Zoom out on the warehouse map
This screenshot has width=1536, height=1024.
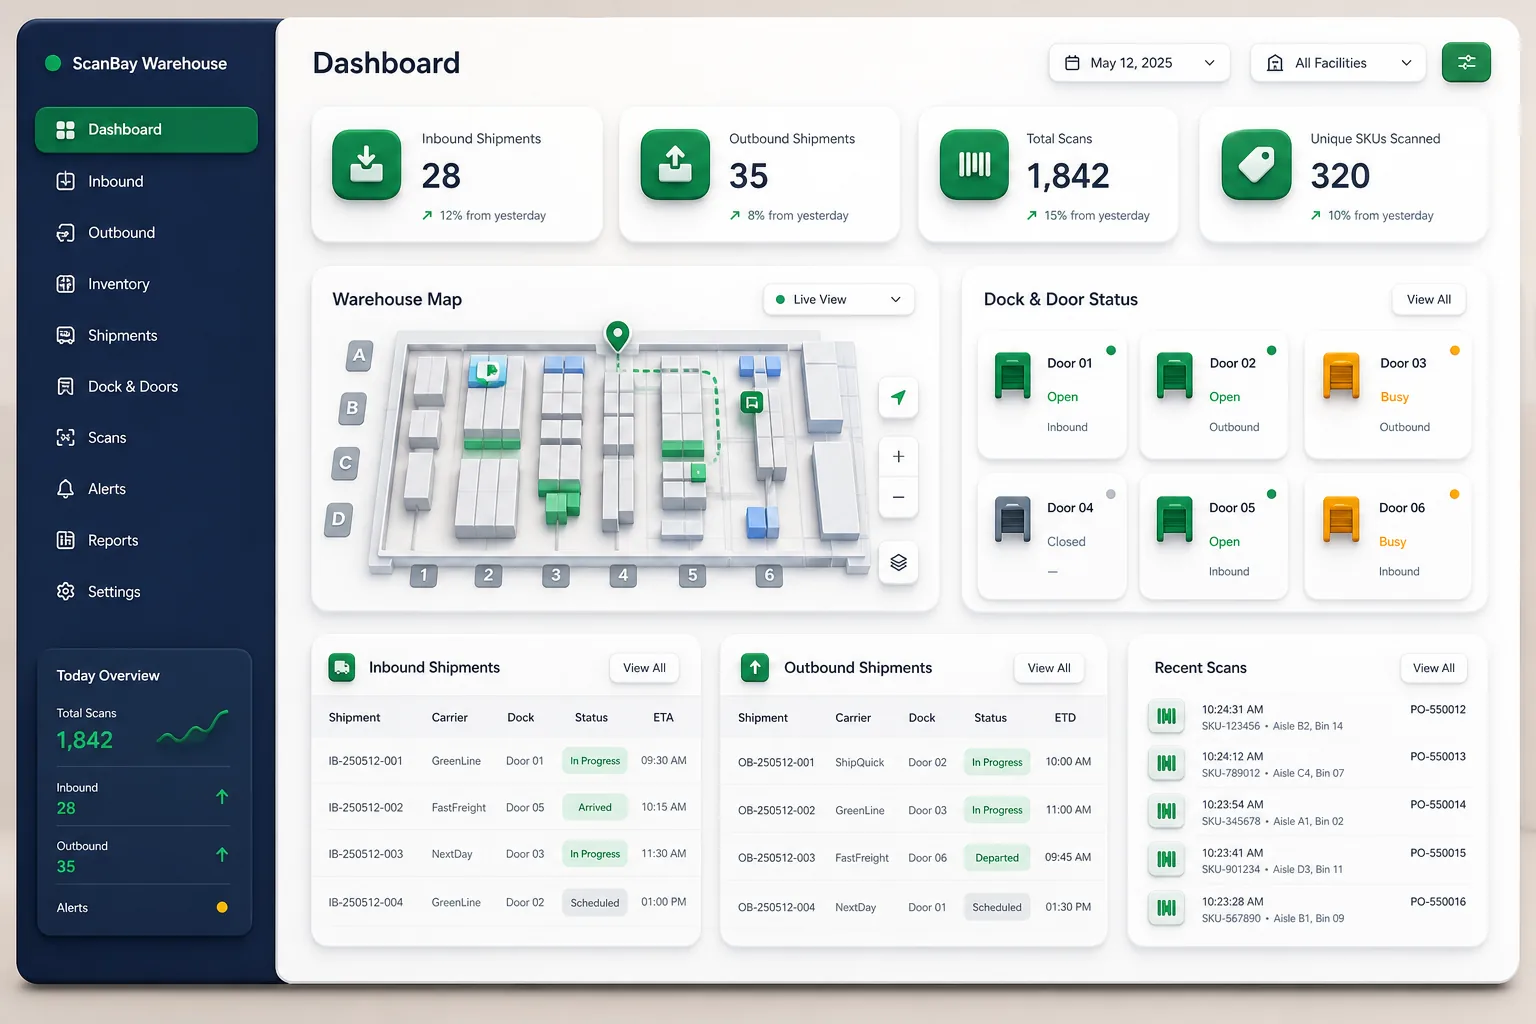coord(898,497)
